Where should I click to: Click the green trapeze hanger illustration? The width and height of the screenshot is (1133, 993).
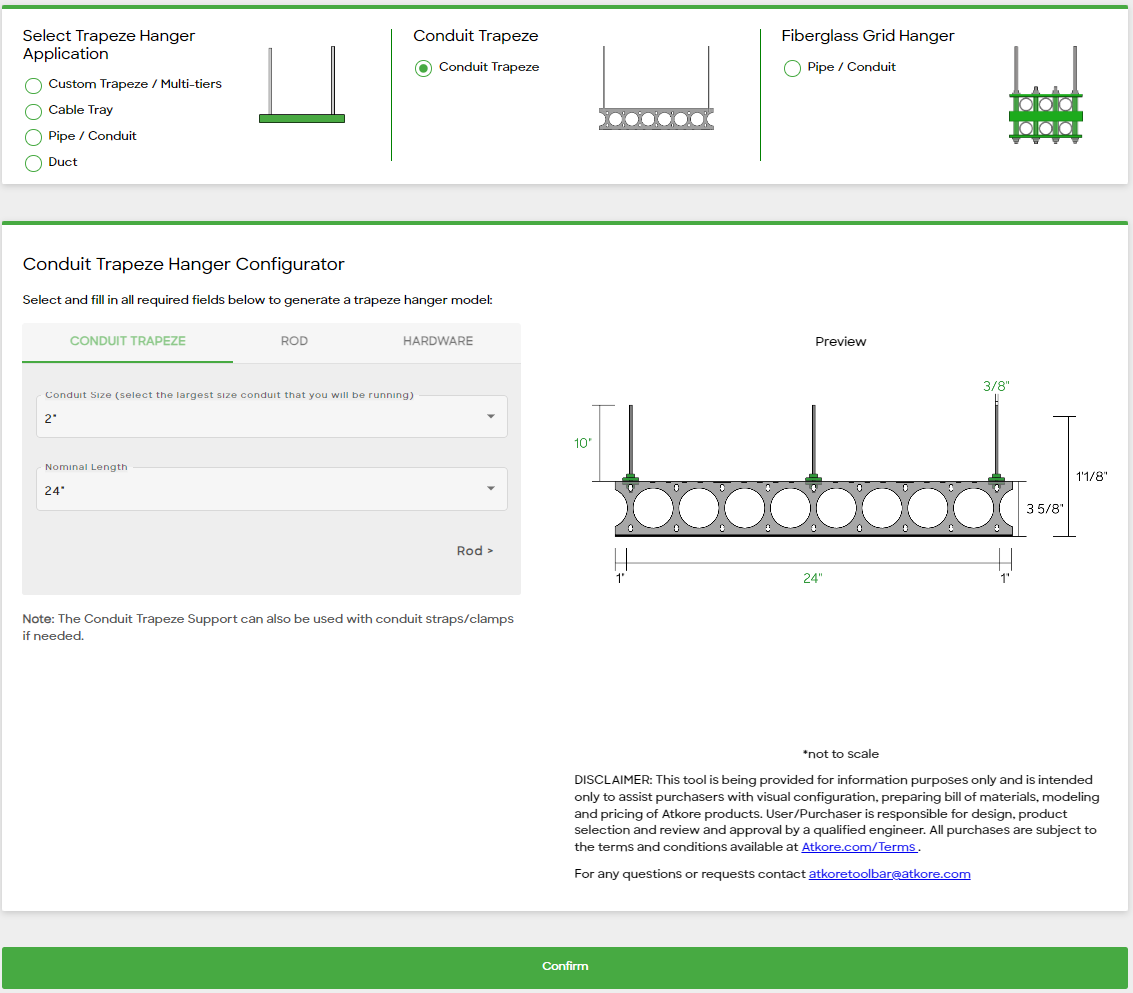pos(302,85)
